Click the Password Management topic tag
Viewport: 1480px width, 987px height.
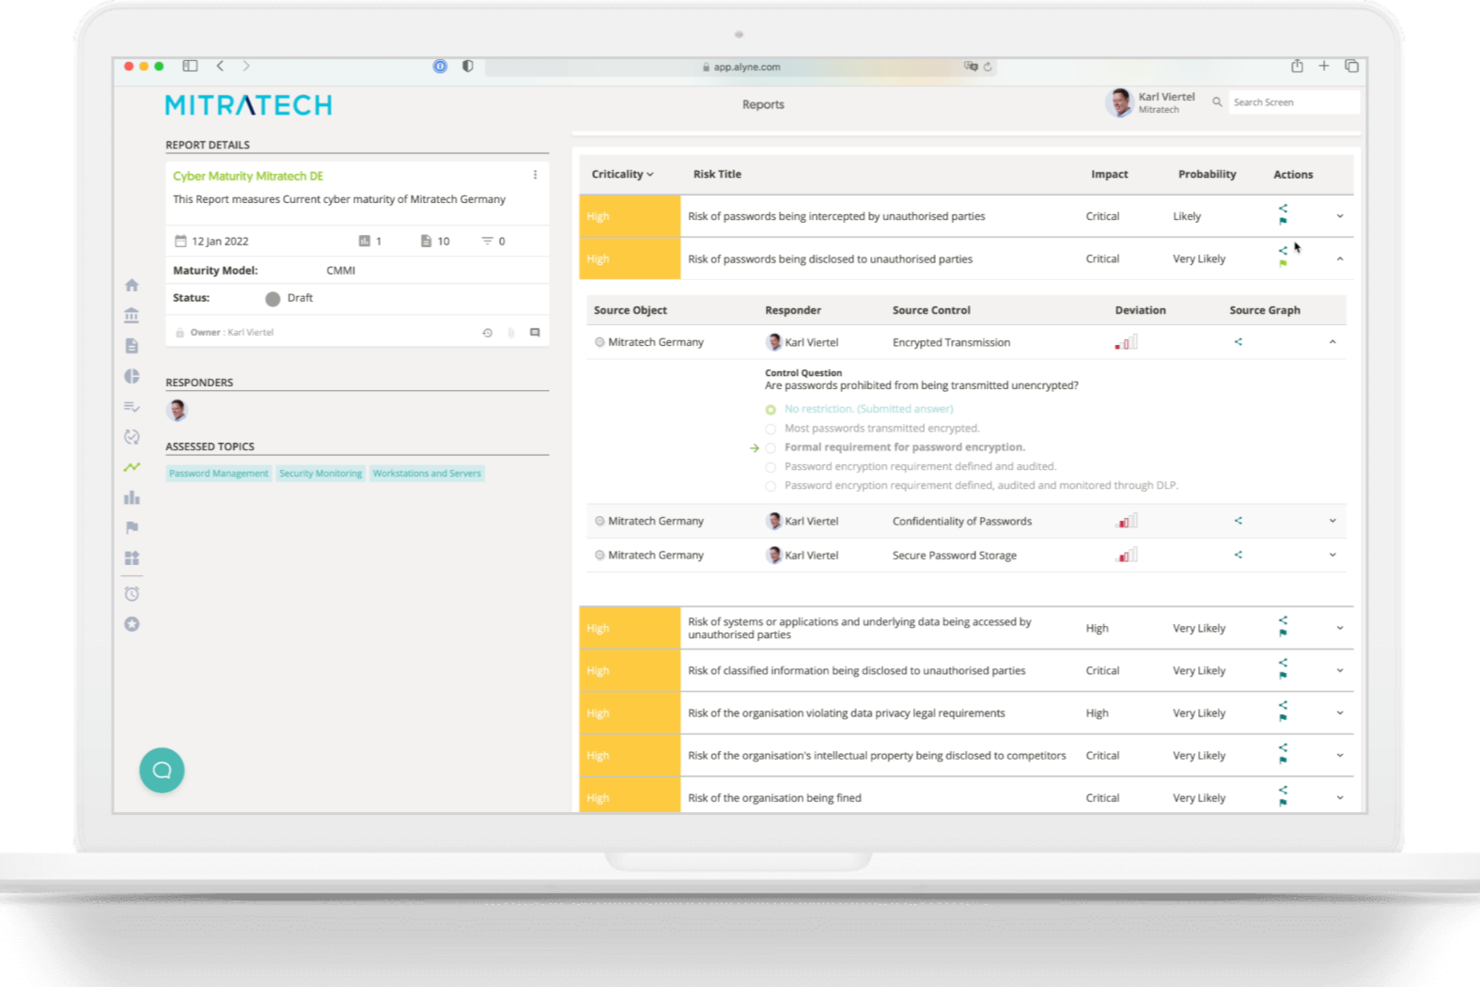click(x=218, y=473)
